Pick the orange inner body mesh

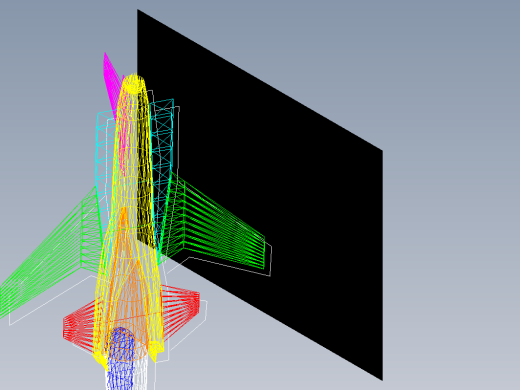pos(128,283)
